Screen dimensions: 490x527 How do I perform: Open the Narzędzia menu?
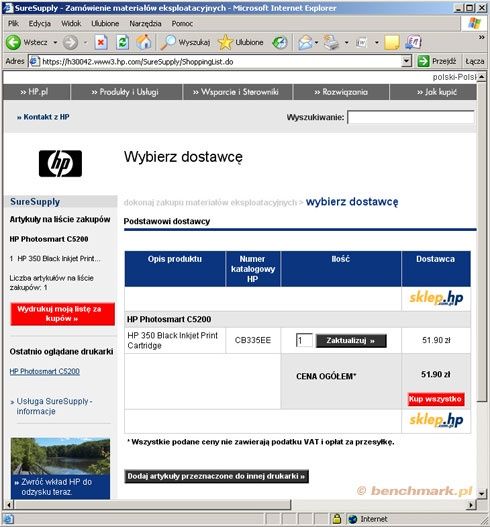(x=145, y=24)
